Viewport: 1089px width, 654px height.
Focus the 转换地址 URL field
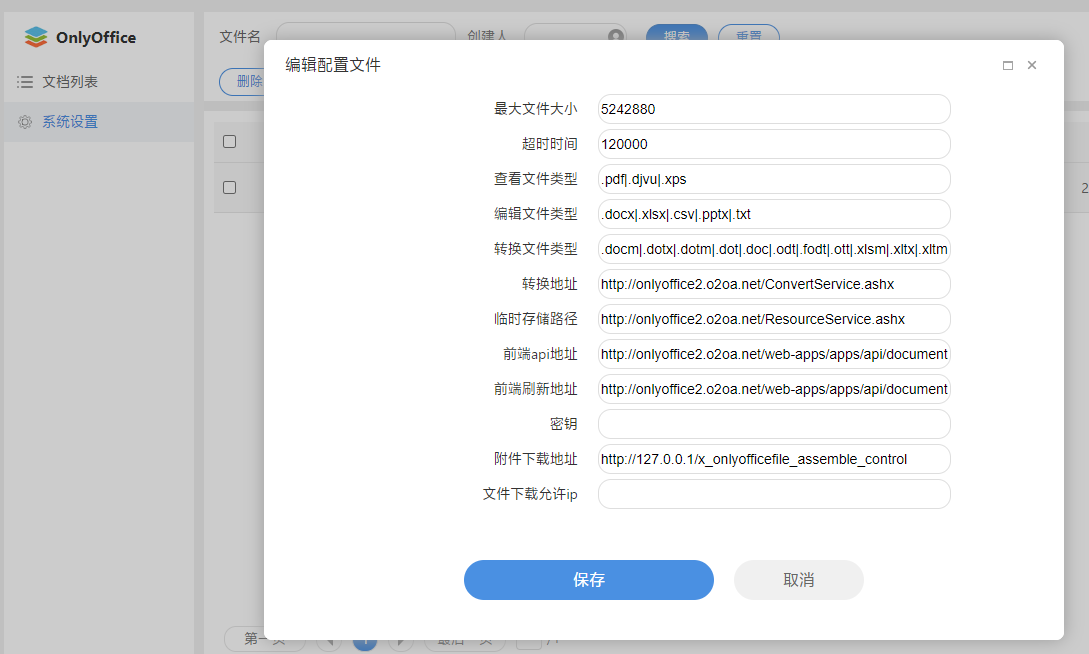[773, 284]
